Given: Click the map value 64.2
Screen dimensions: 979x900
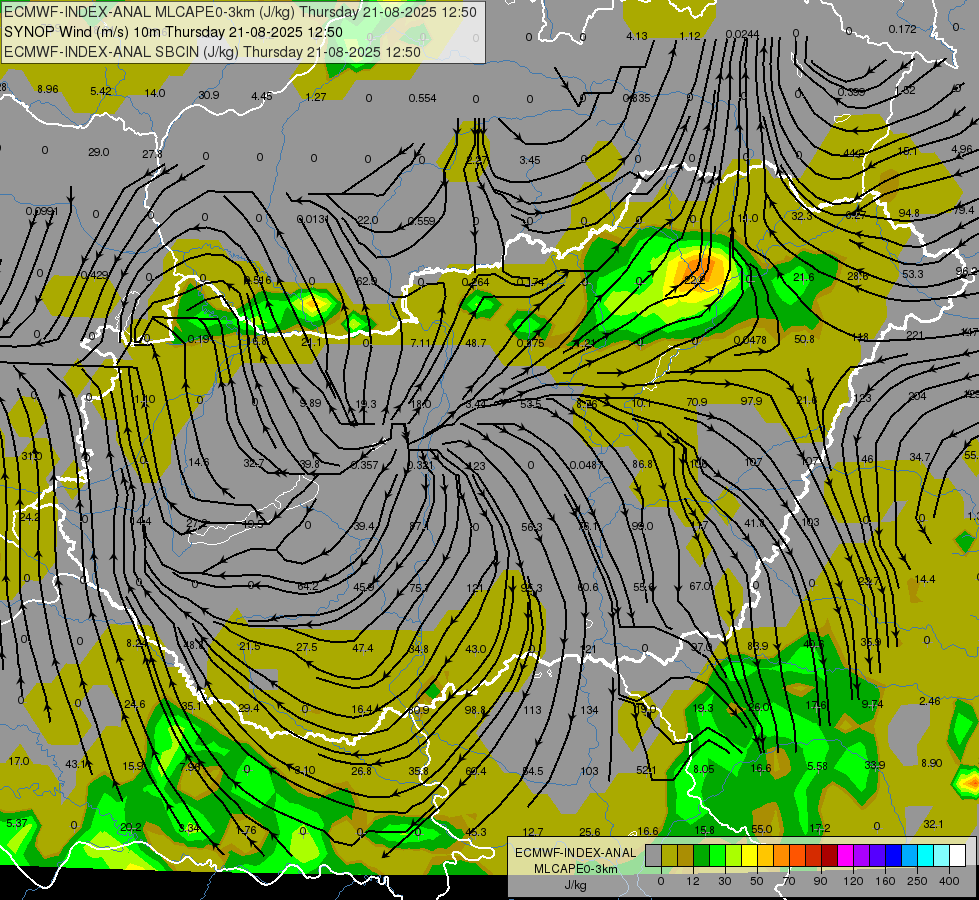Looking at the screenshot, I should click(308, 586).
